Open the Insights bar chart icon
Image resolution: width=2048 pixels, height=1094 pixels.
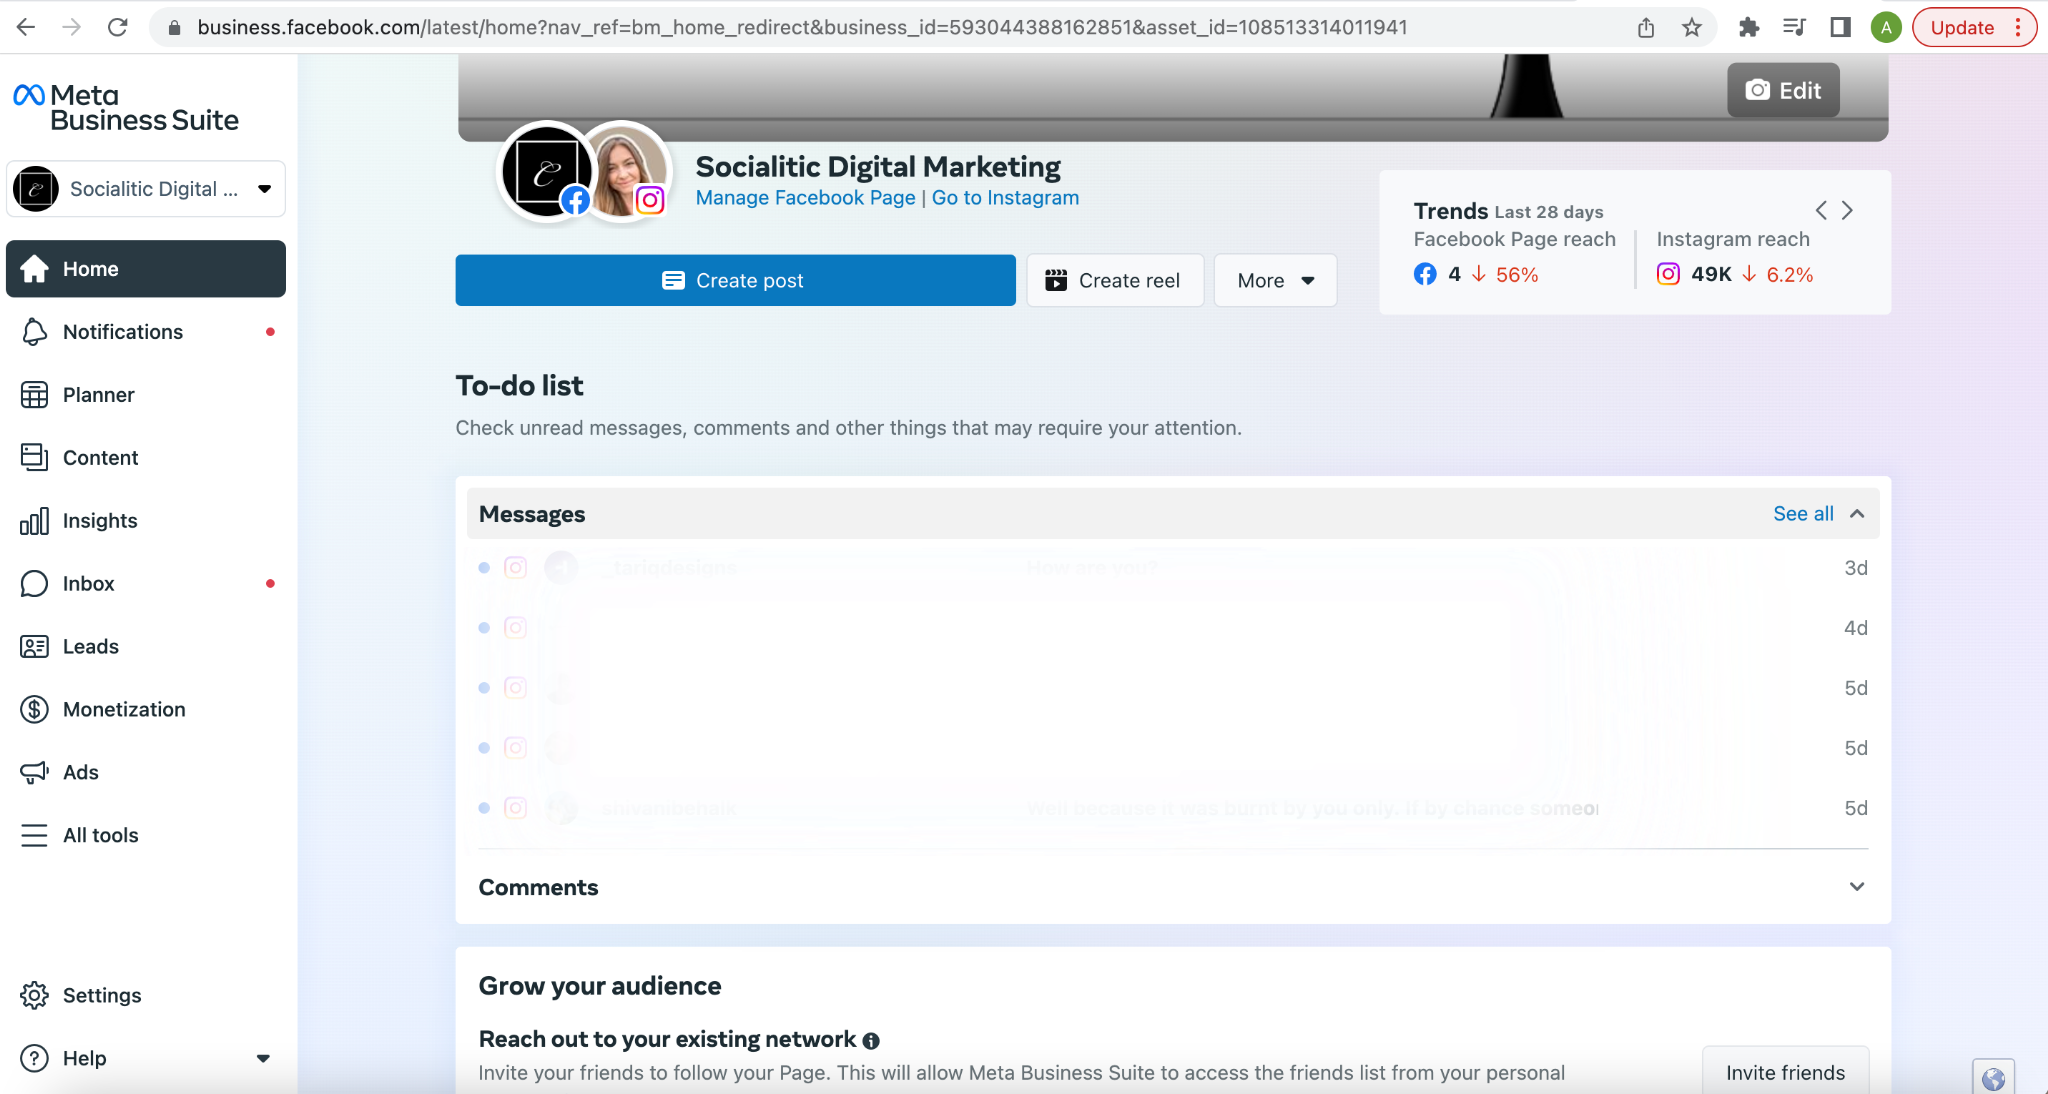[34, 521]
